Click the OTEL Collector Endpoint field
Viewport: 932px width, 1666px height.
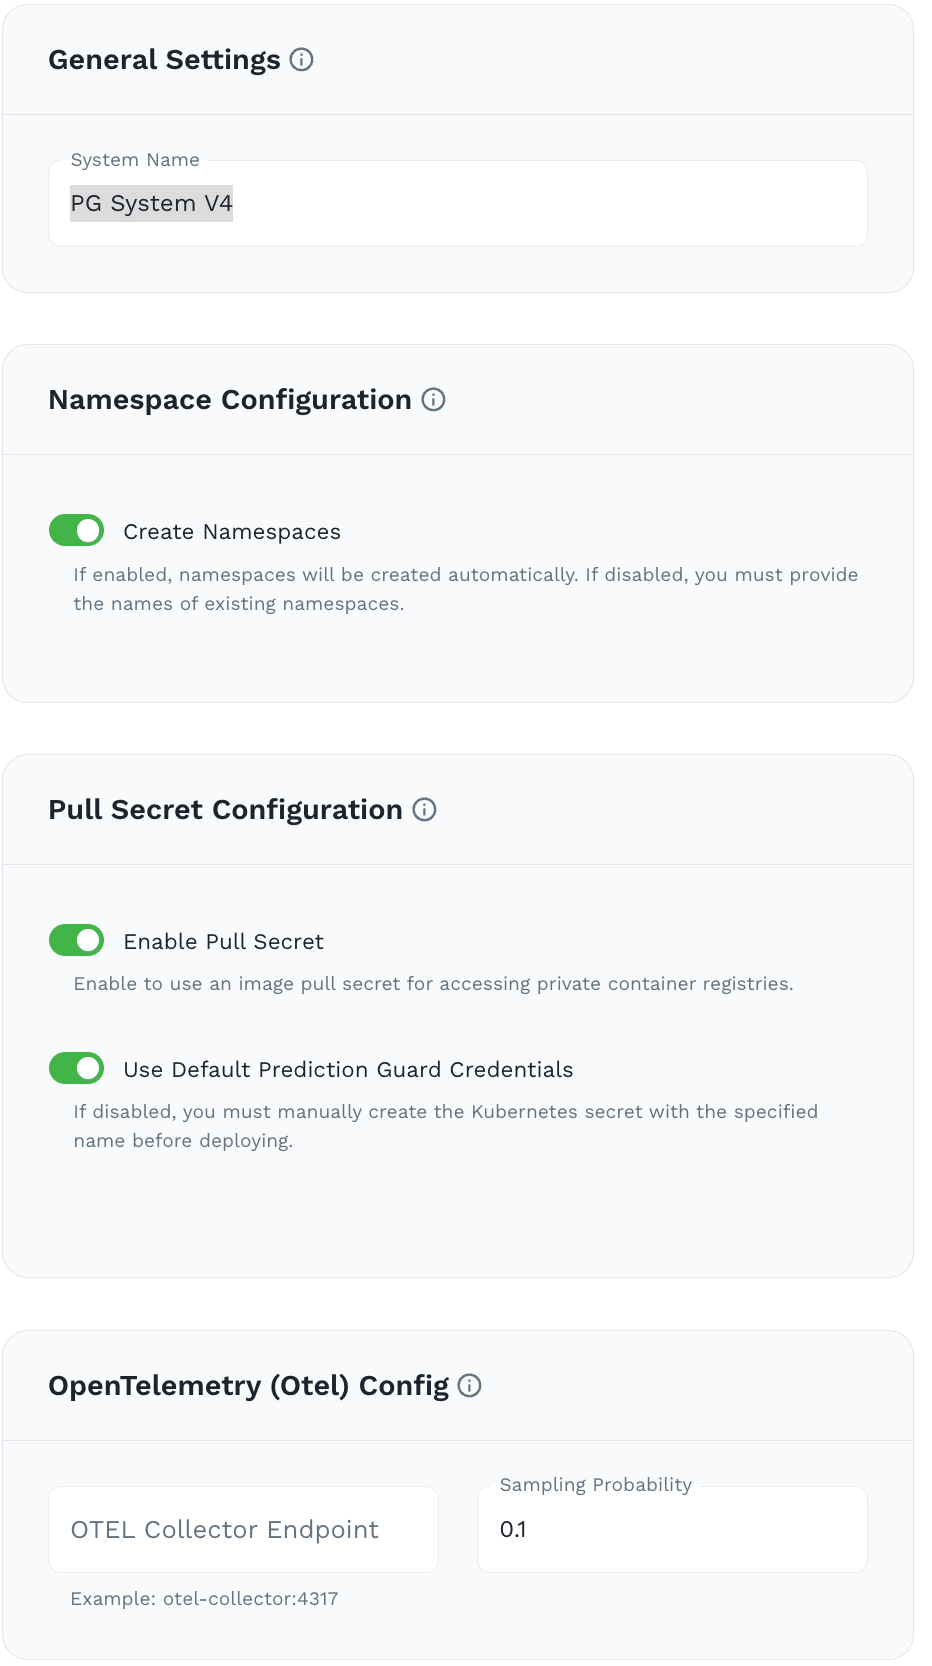(x=243, y=1529)
